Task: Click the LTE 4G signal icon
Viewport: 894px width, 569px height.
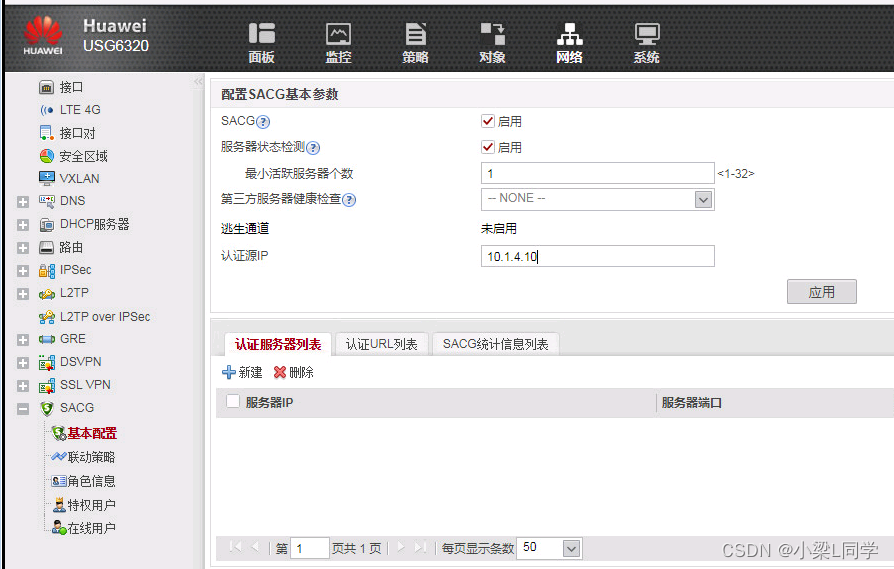Action: [x=46, y=110]
